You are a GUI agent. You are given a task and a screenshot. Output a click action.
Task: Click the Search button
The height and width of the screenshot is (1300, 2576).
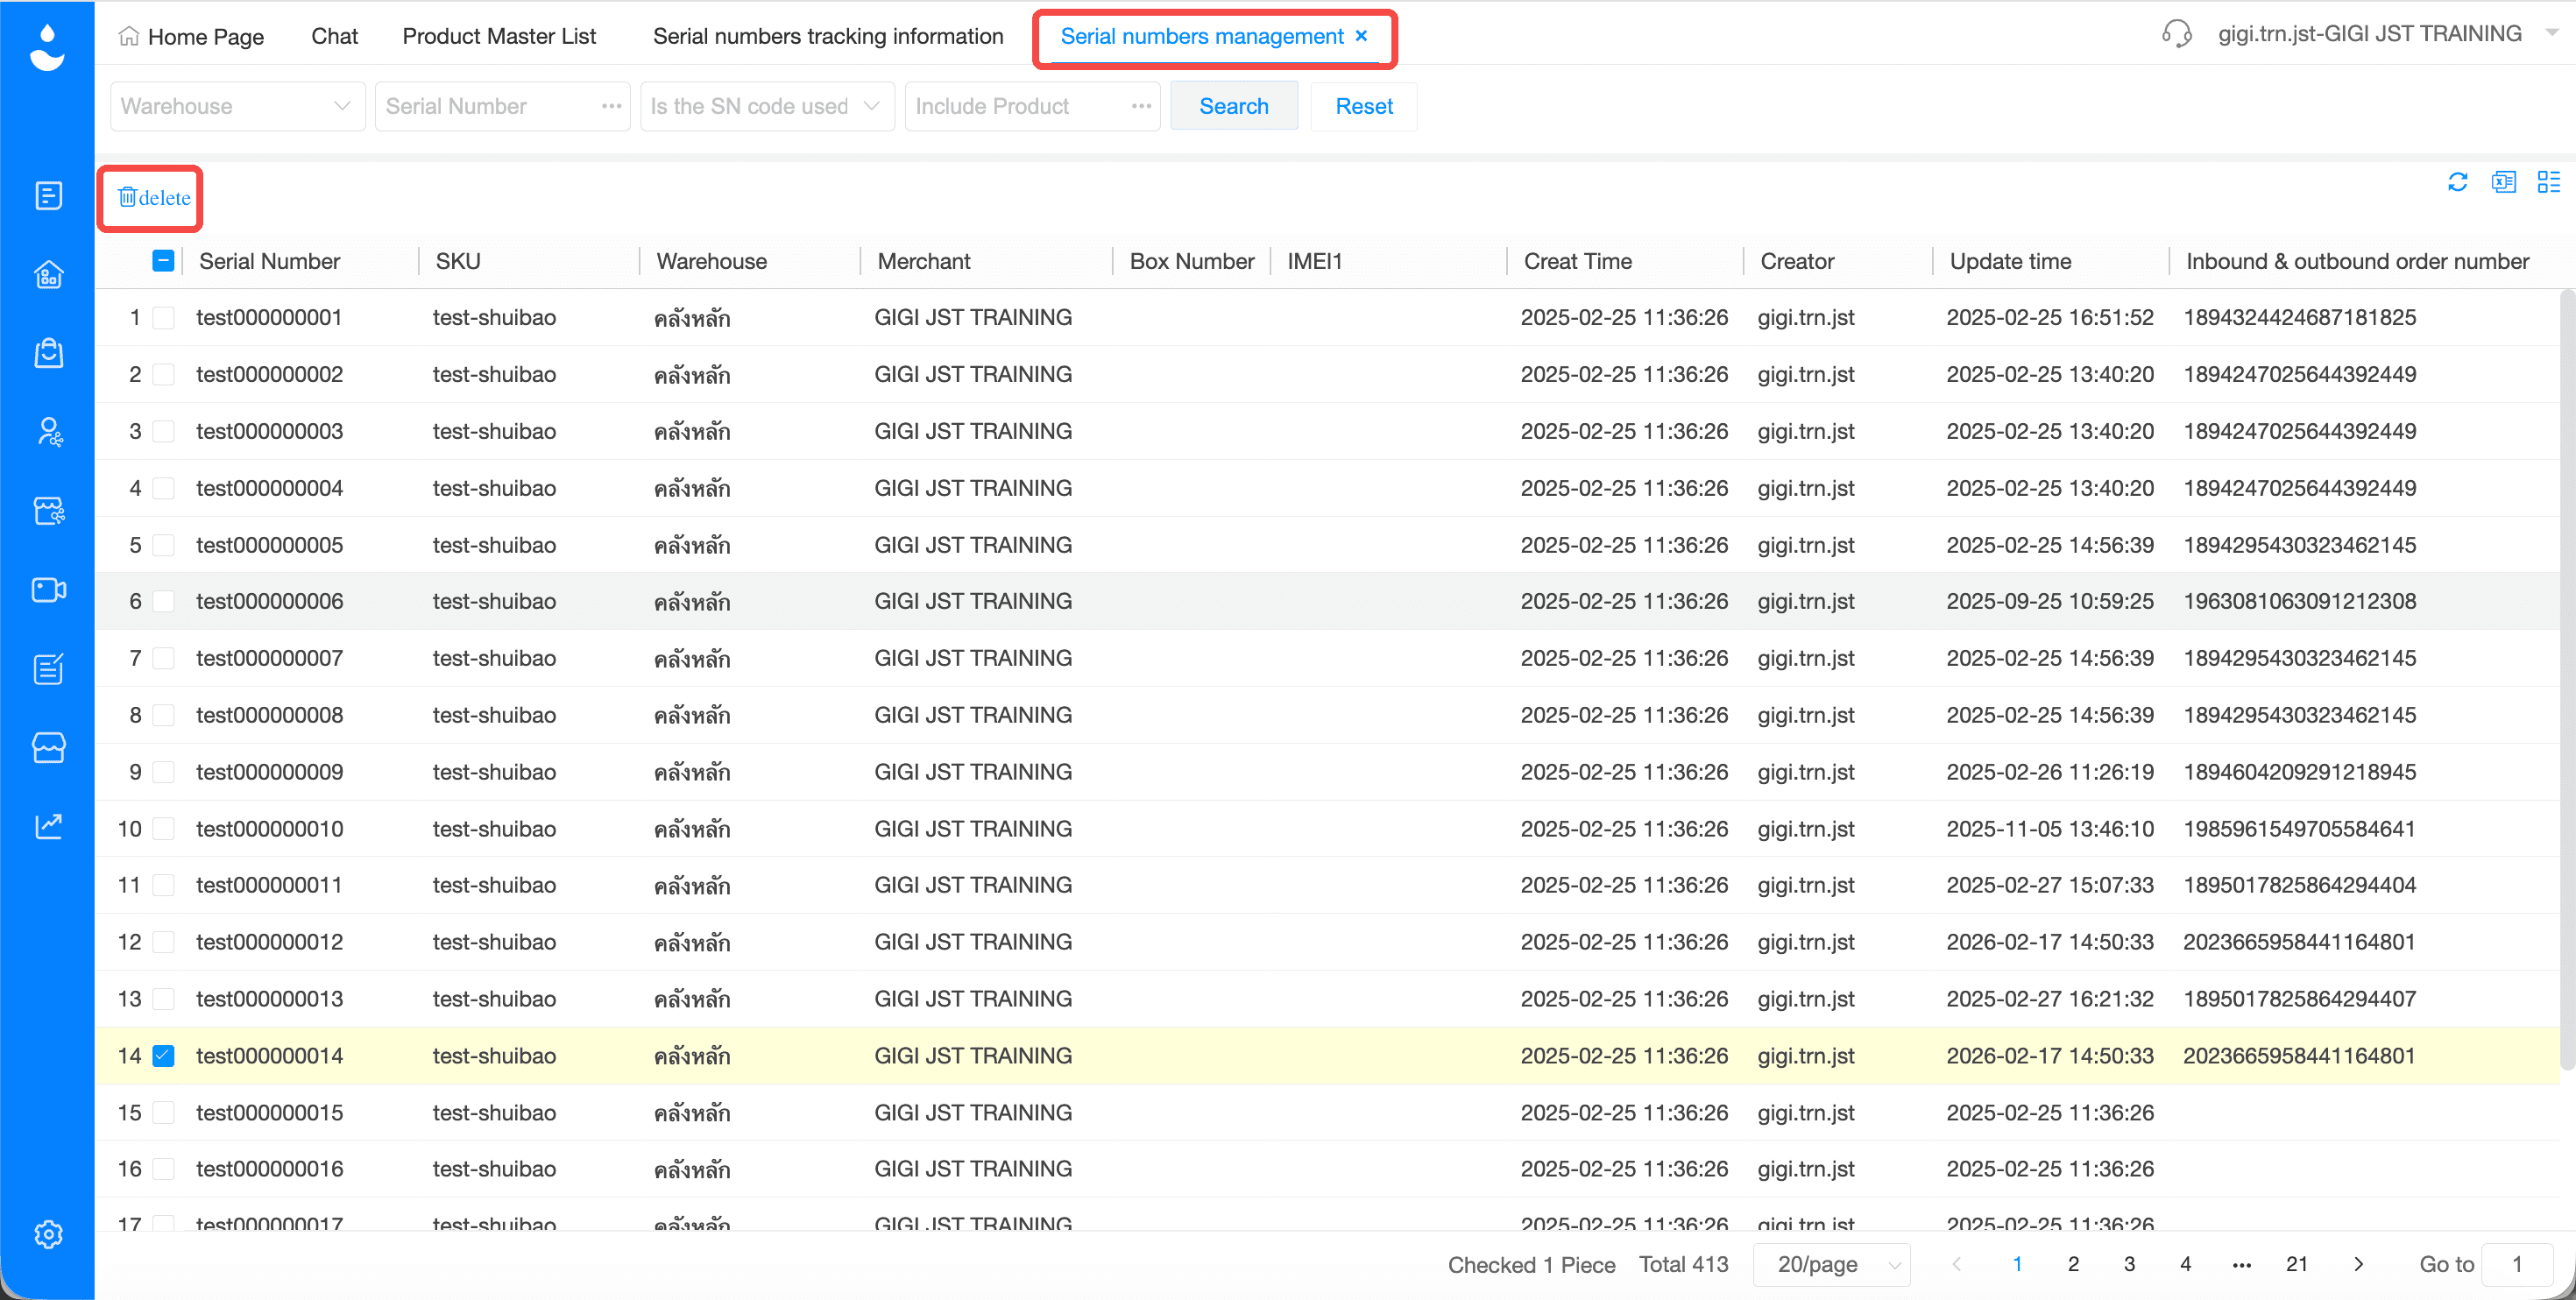click(1233, 106)
